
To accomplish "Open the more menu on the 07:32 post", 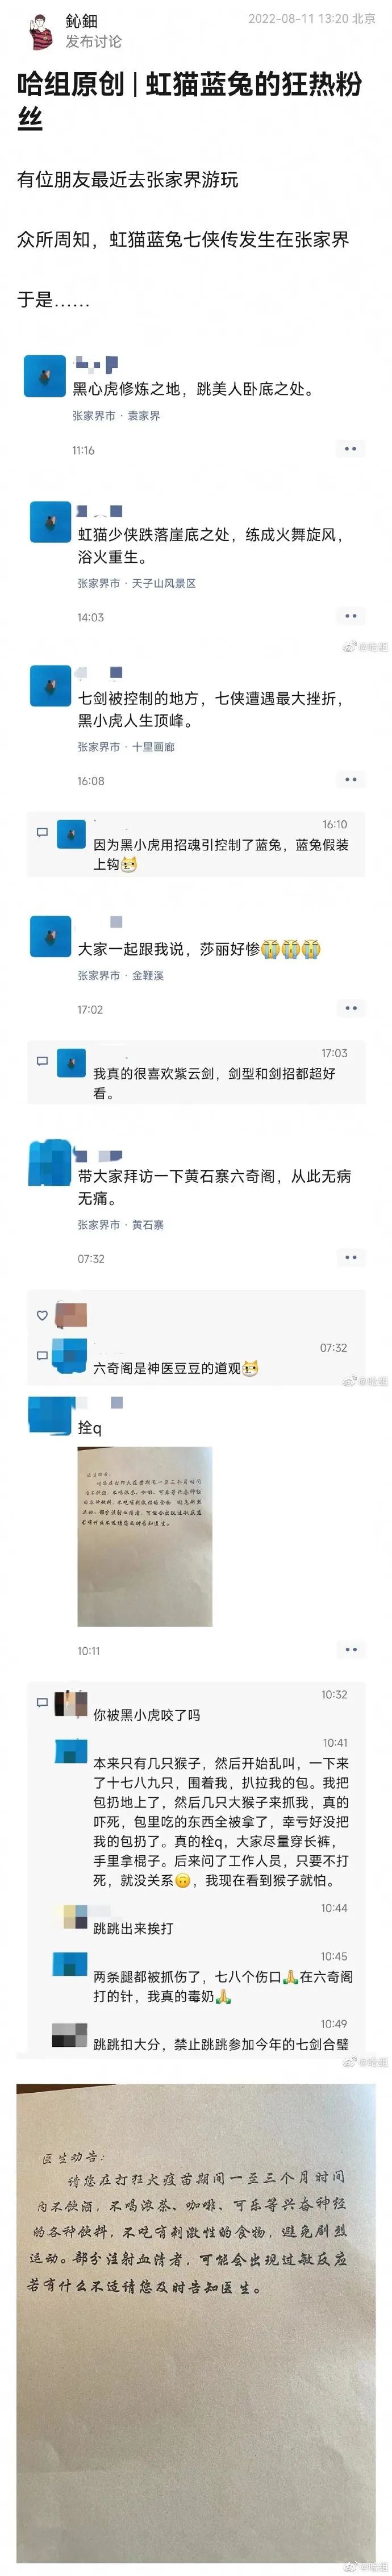I will (x=350, y=1257).
